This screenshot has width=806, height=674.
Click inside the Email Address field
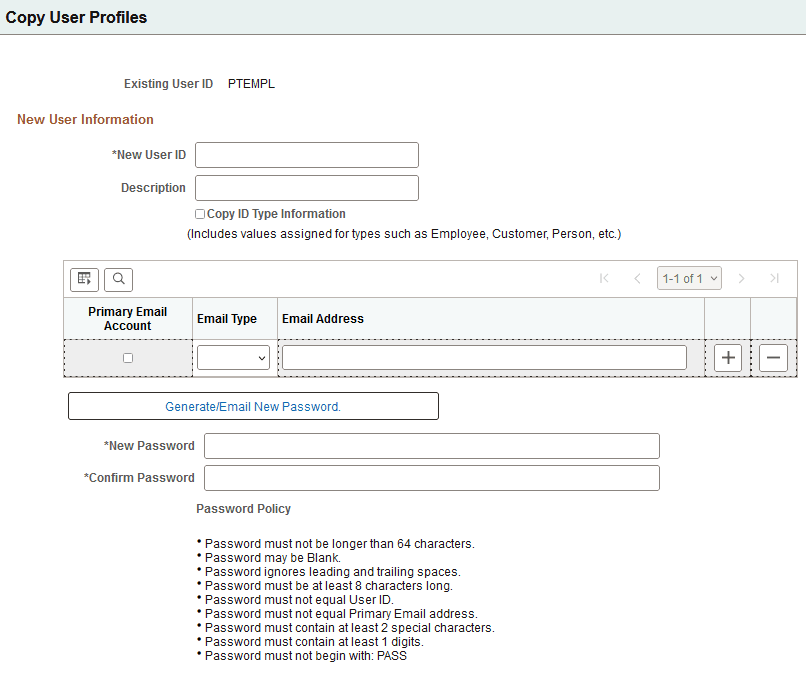[483, 357]
